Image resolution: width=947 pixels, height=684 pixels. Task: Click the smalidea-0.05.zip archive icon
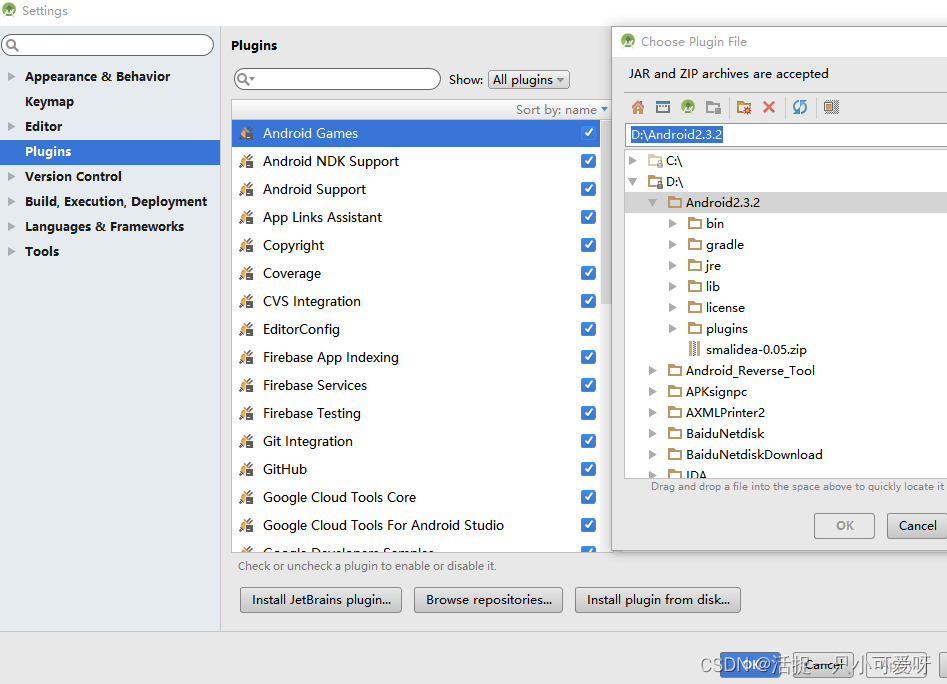coord(695,349)
